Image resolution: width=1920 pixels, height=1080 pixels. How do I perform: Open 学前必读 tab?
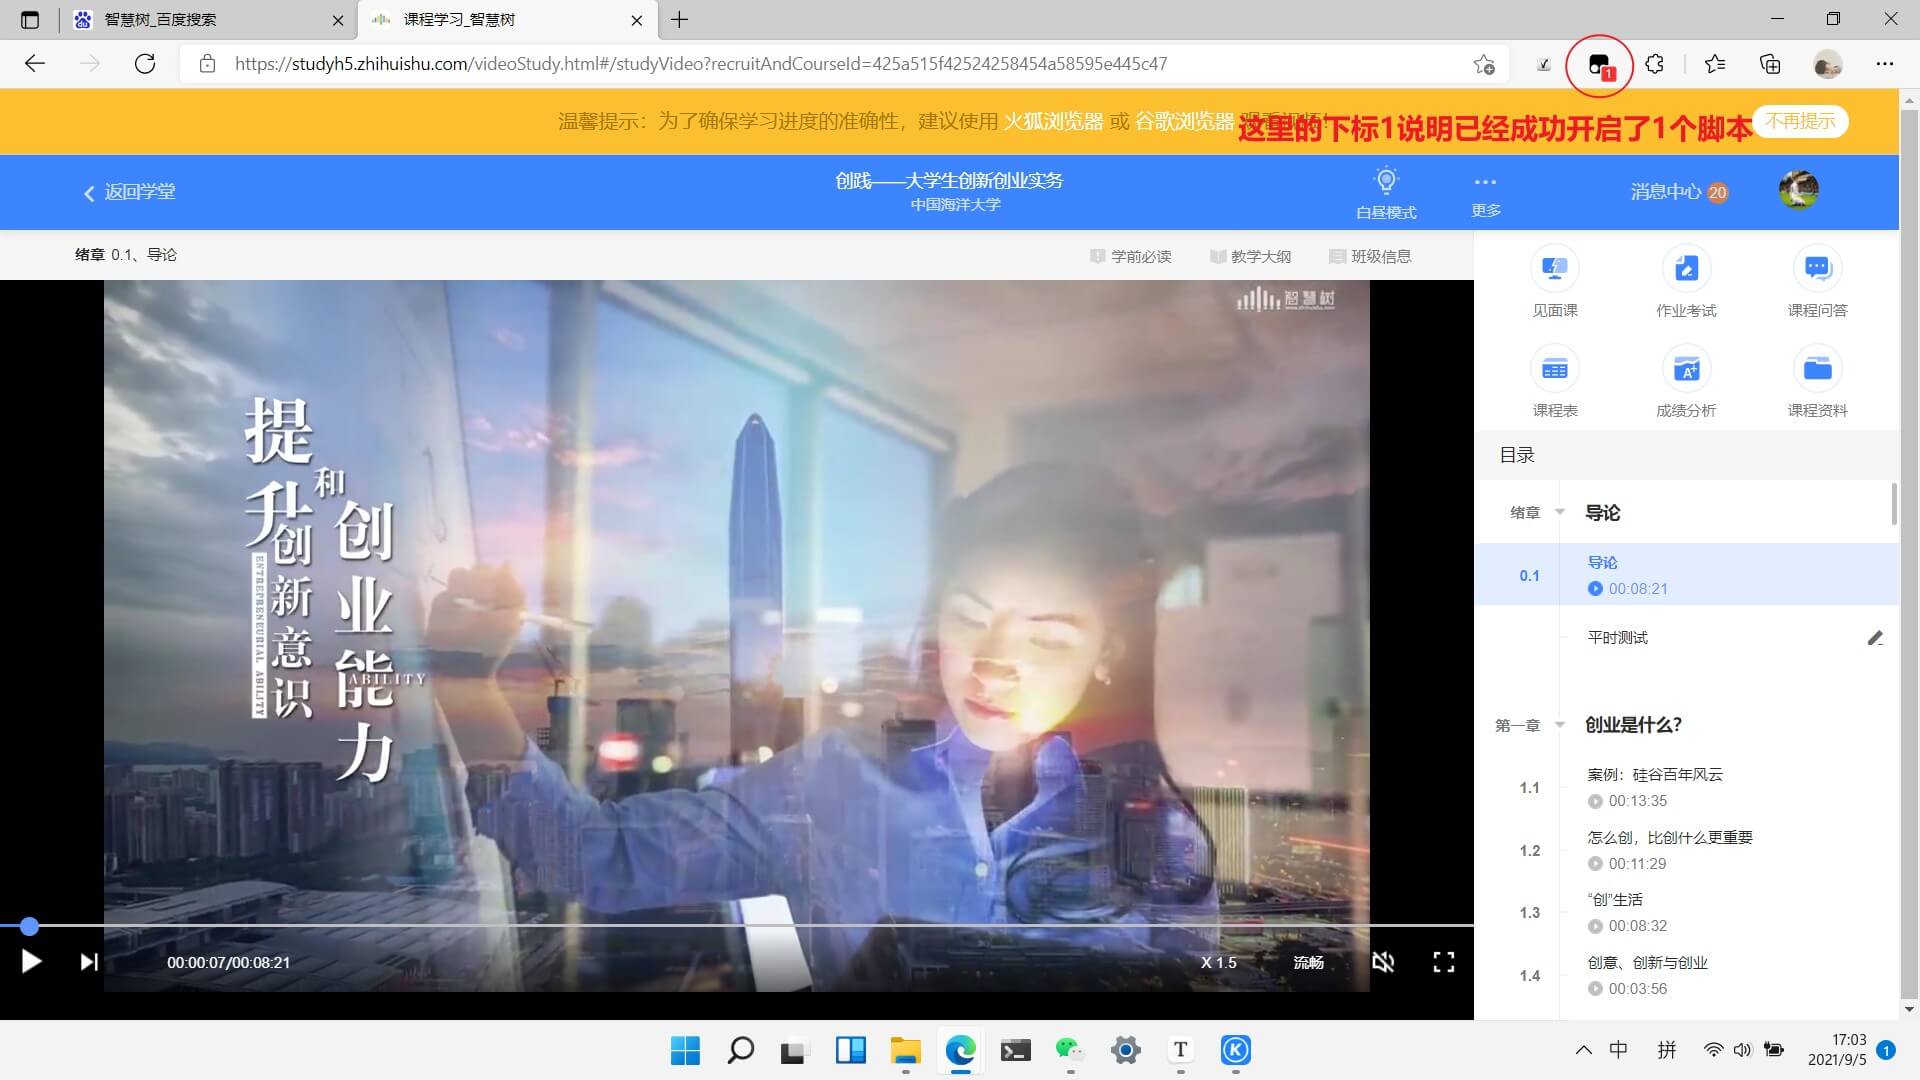click(x=1130, y=256)
